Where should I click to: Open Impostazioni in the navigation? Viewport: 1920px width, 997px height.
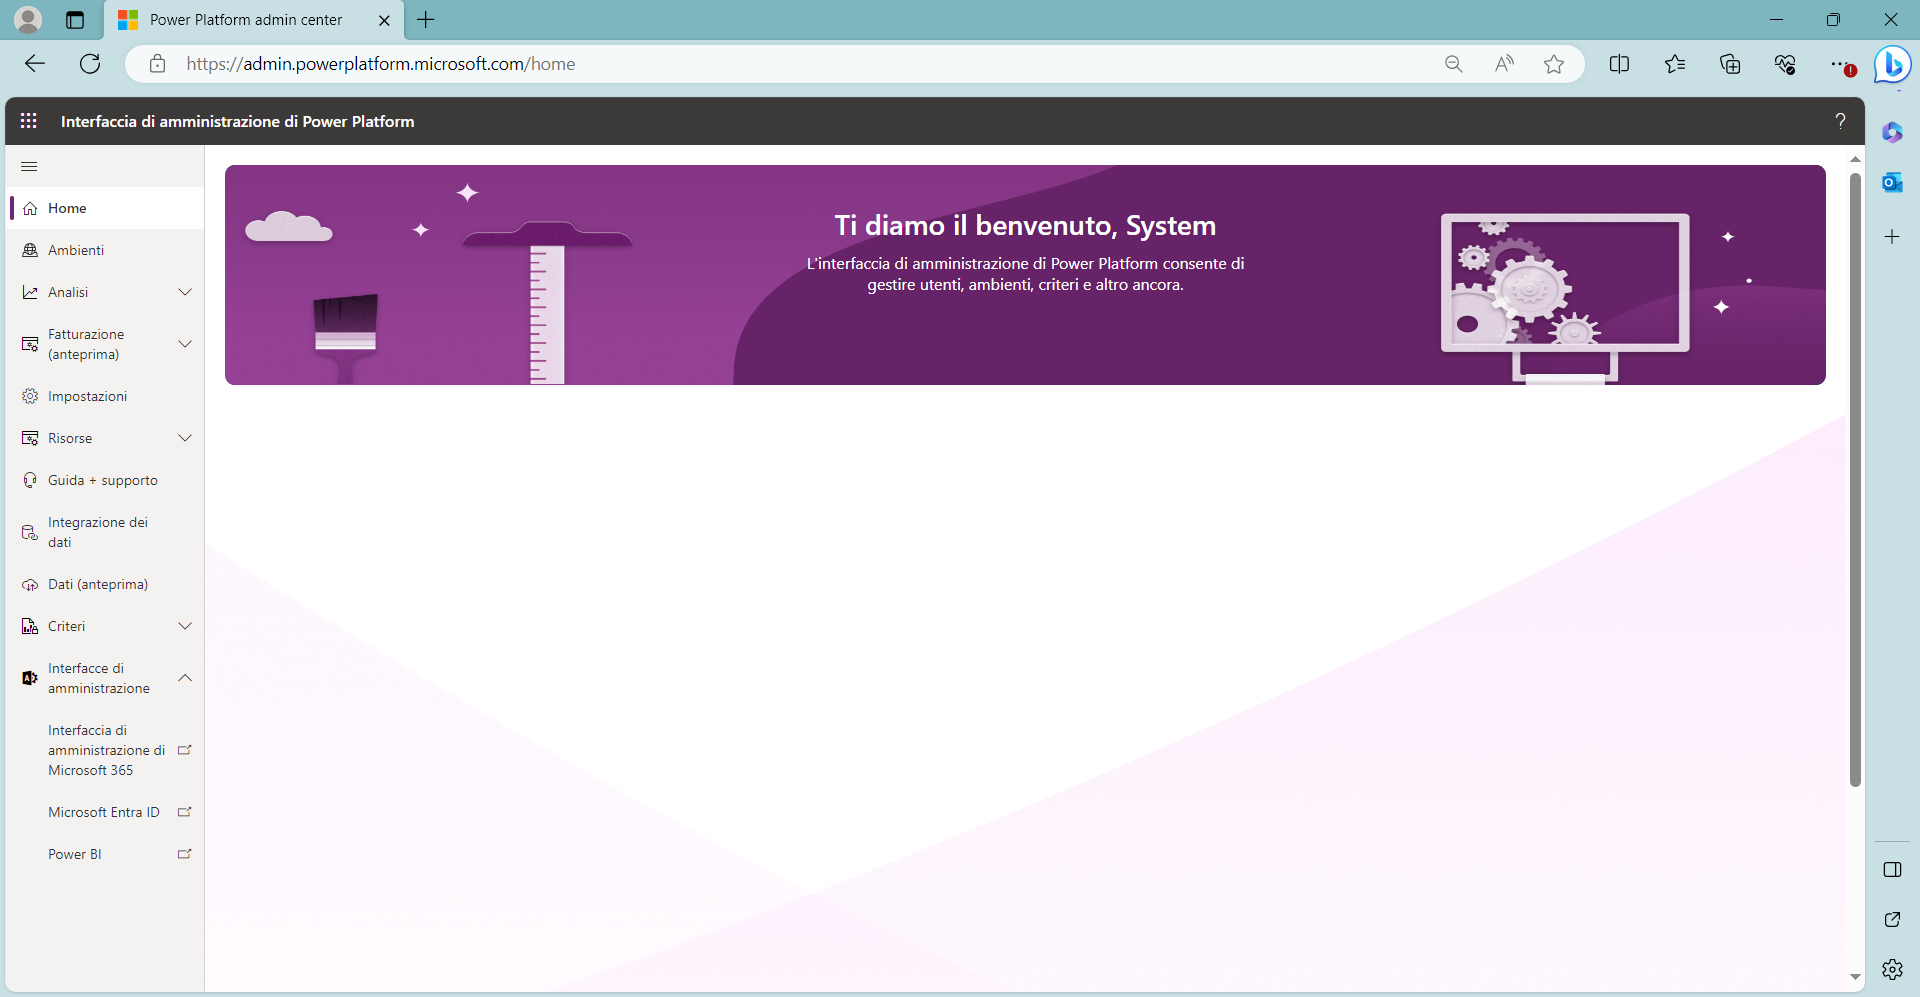tap(105, 397)
